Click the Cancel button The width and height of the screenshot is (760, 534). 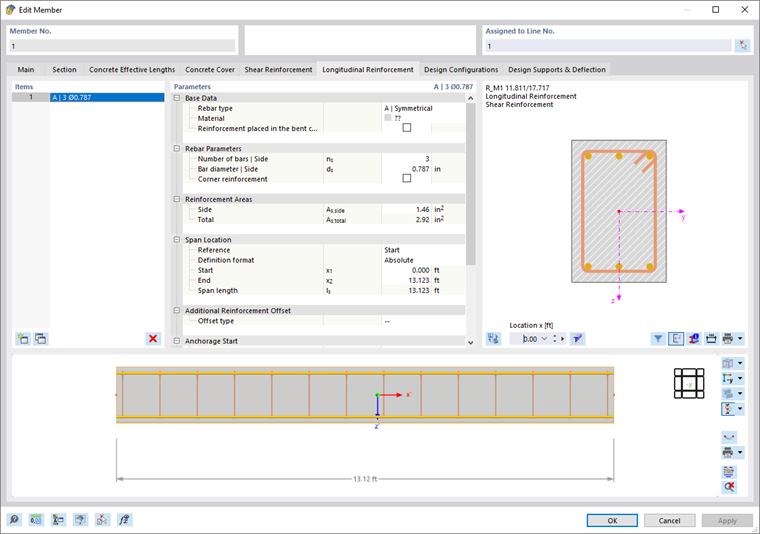pyautogui.click(x=669, y=520)
